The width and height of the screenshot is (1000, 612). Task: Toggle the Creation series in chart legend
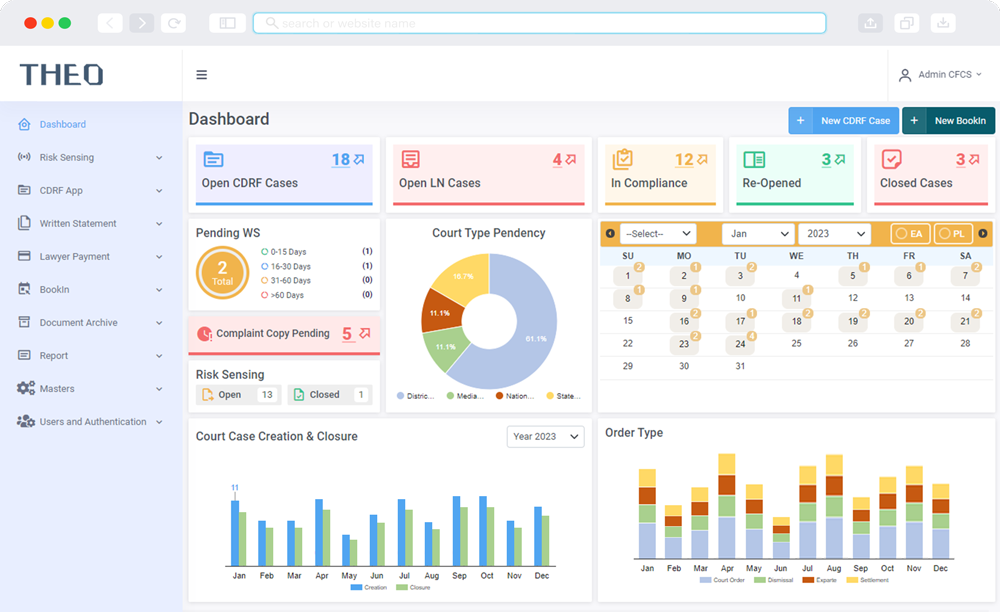click(369, 587)
